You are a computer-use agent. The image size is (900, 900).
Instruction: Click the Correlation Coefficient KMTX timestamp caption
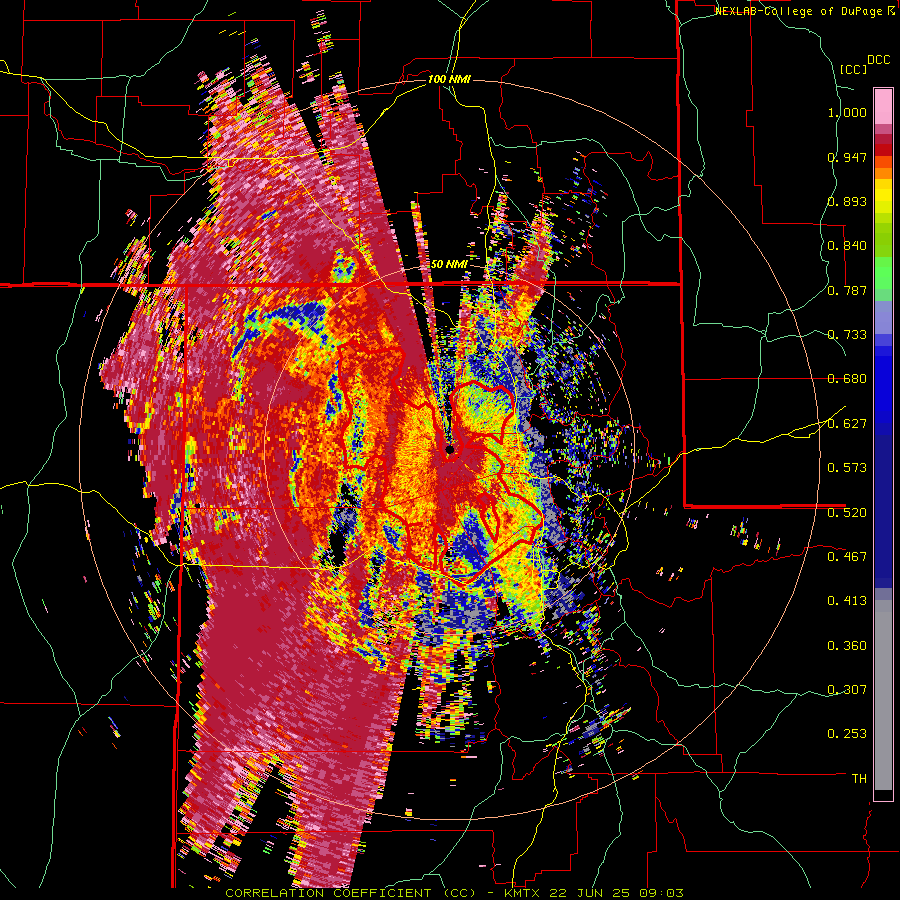(x=454, y=893)
